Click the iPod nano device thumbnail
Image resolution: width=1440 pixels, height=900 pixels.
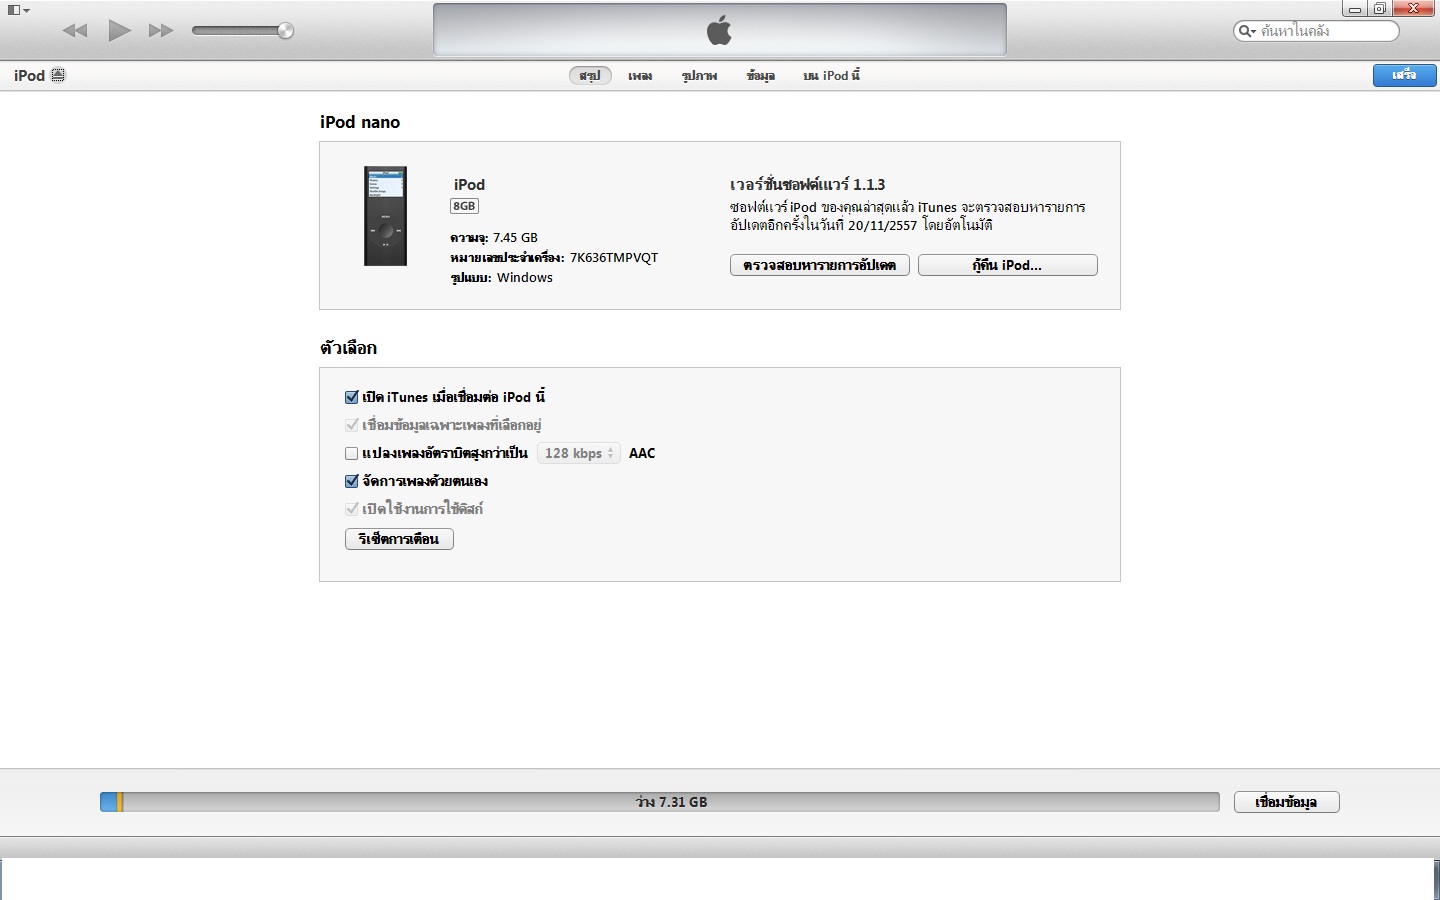pyautogui.click(x=385, y=216)
